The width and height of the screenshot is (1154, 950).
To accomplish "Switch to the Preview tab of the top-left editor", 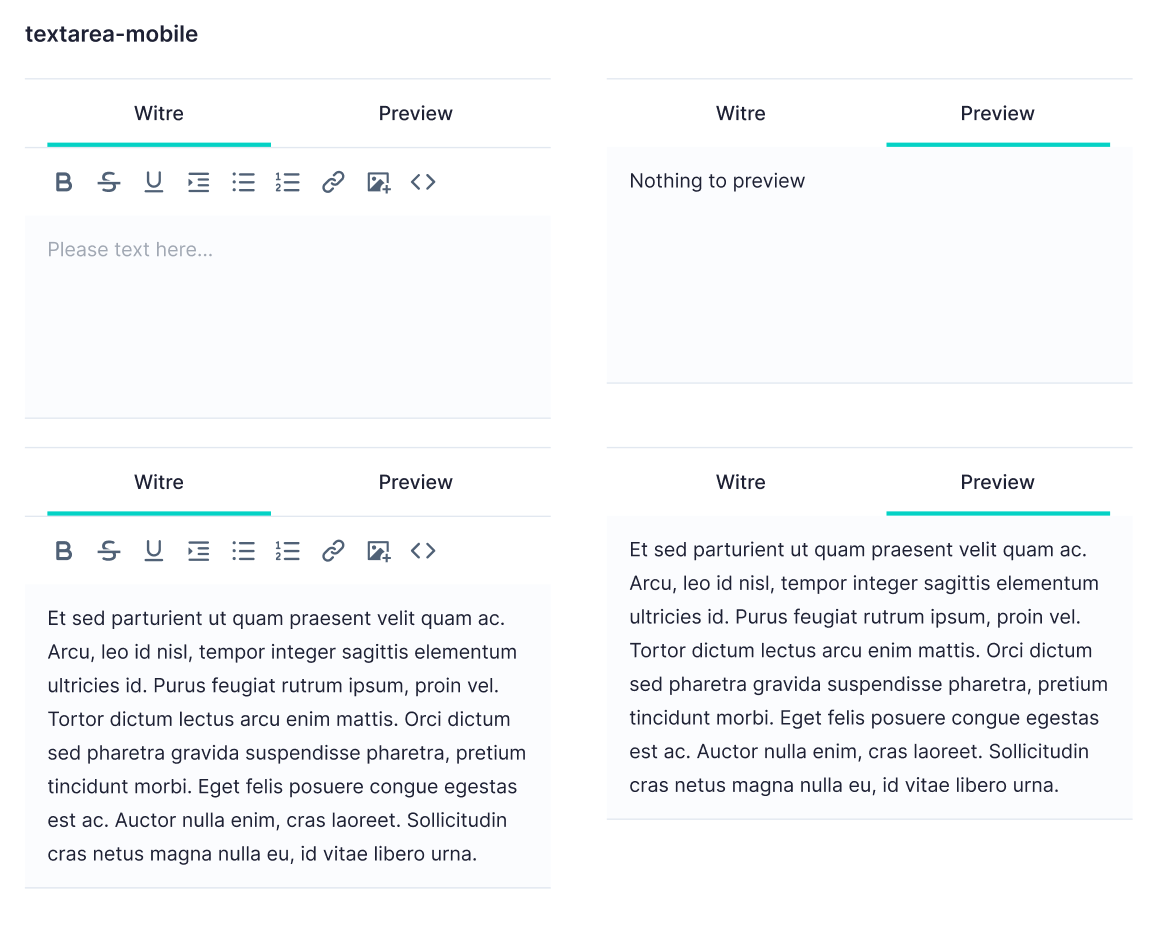I will pyautogui.click(x=416, y=113).
